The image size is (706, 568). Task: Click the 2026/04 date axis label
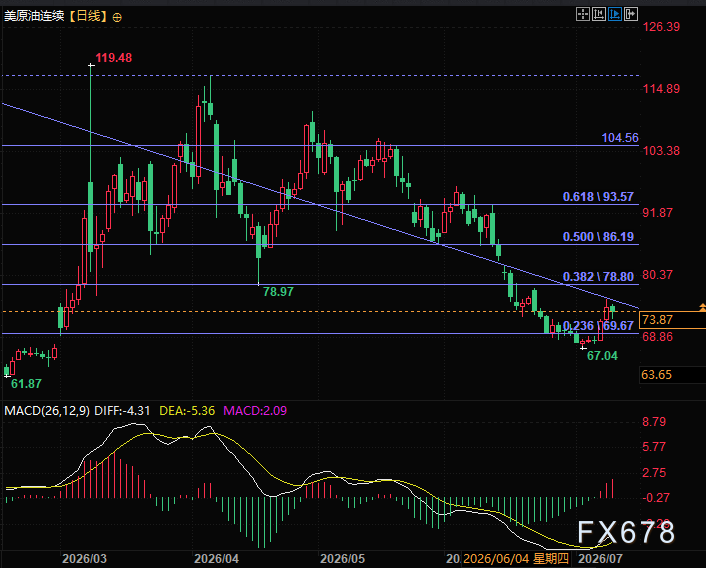[x=216, y=559]
